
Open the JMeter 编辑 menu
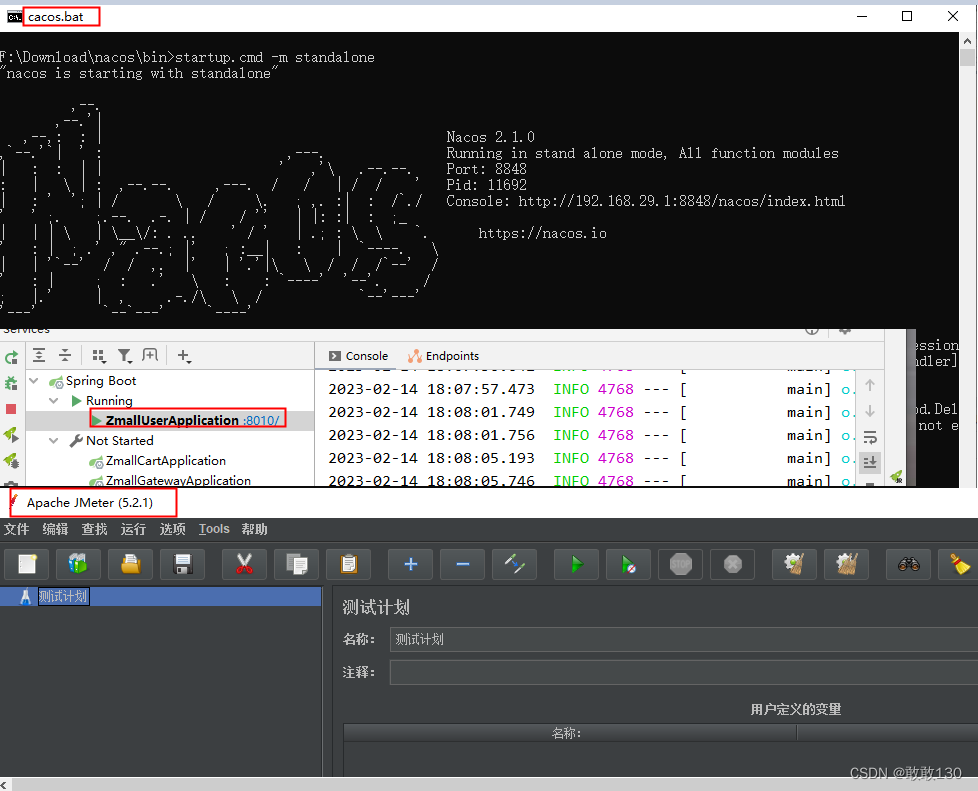tap(56, 529)
